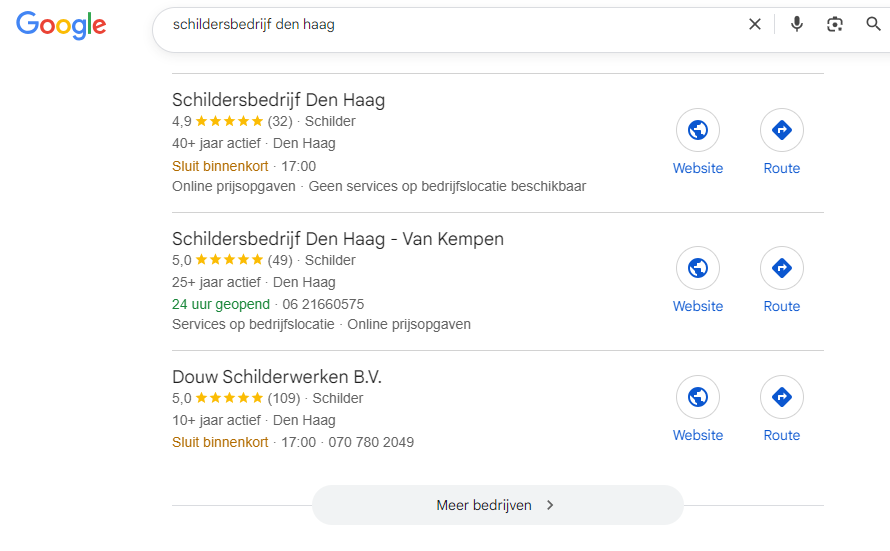The image size is (890, 551).
Task: Expand more businesses with Meer bedrijven
Action: click(x=497, y=505)
